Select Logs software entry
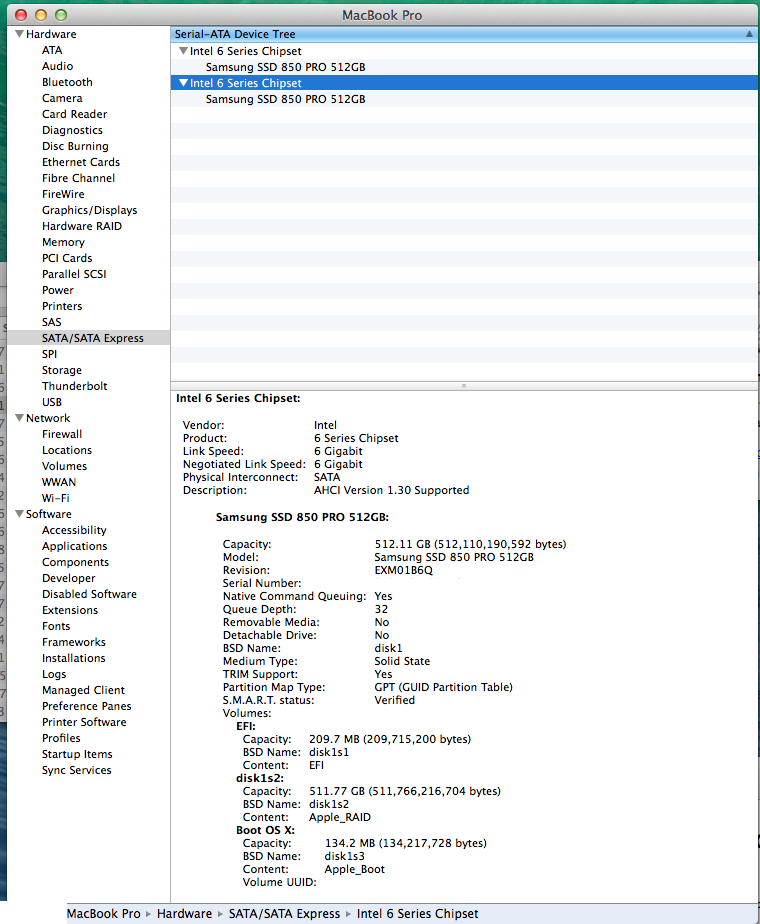Viewport: 760px width, 924px height. [54, 674]
